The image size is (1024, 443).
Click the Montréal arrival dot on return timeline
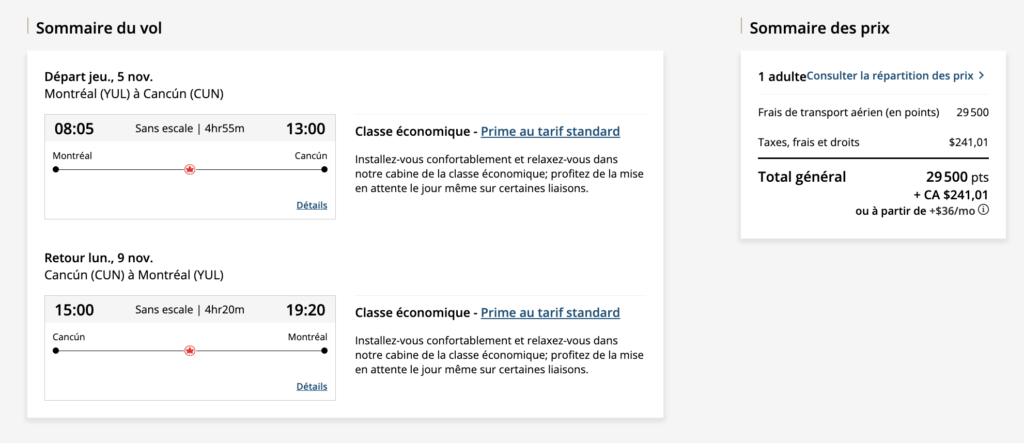324,351
